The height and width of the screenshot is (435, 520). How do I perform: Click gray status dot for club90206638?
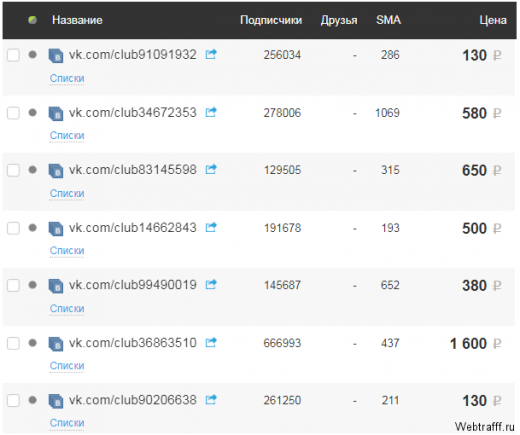pos(32,400)
